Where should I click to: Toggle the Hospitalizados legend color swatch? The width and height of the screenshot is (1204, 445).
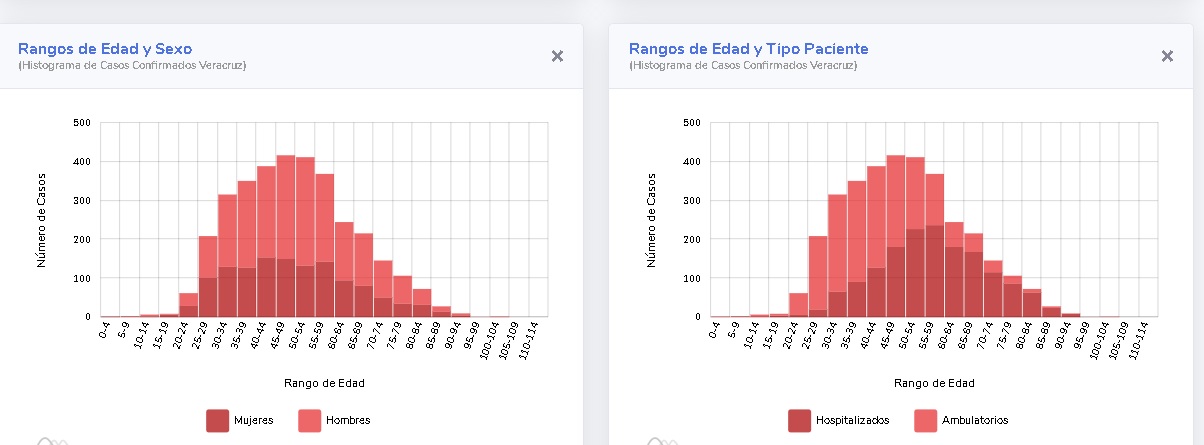tap(799, 420)
